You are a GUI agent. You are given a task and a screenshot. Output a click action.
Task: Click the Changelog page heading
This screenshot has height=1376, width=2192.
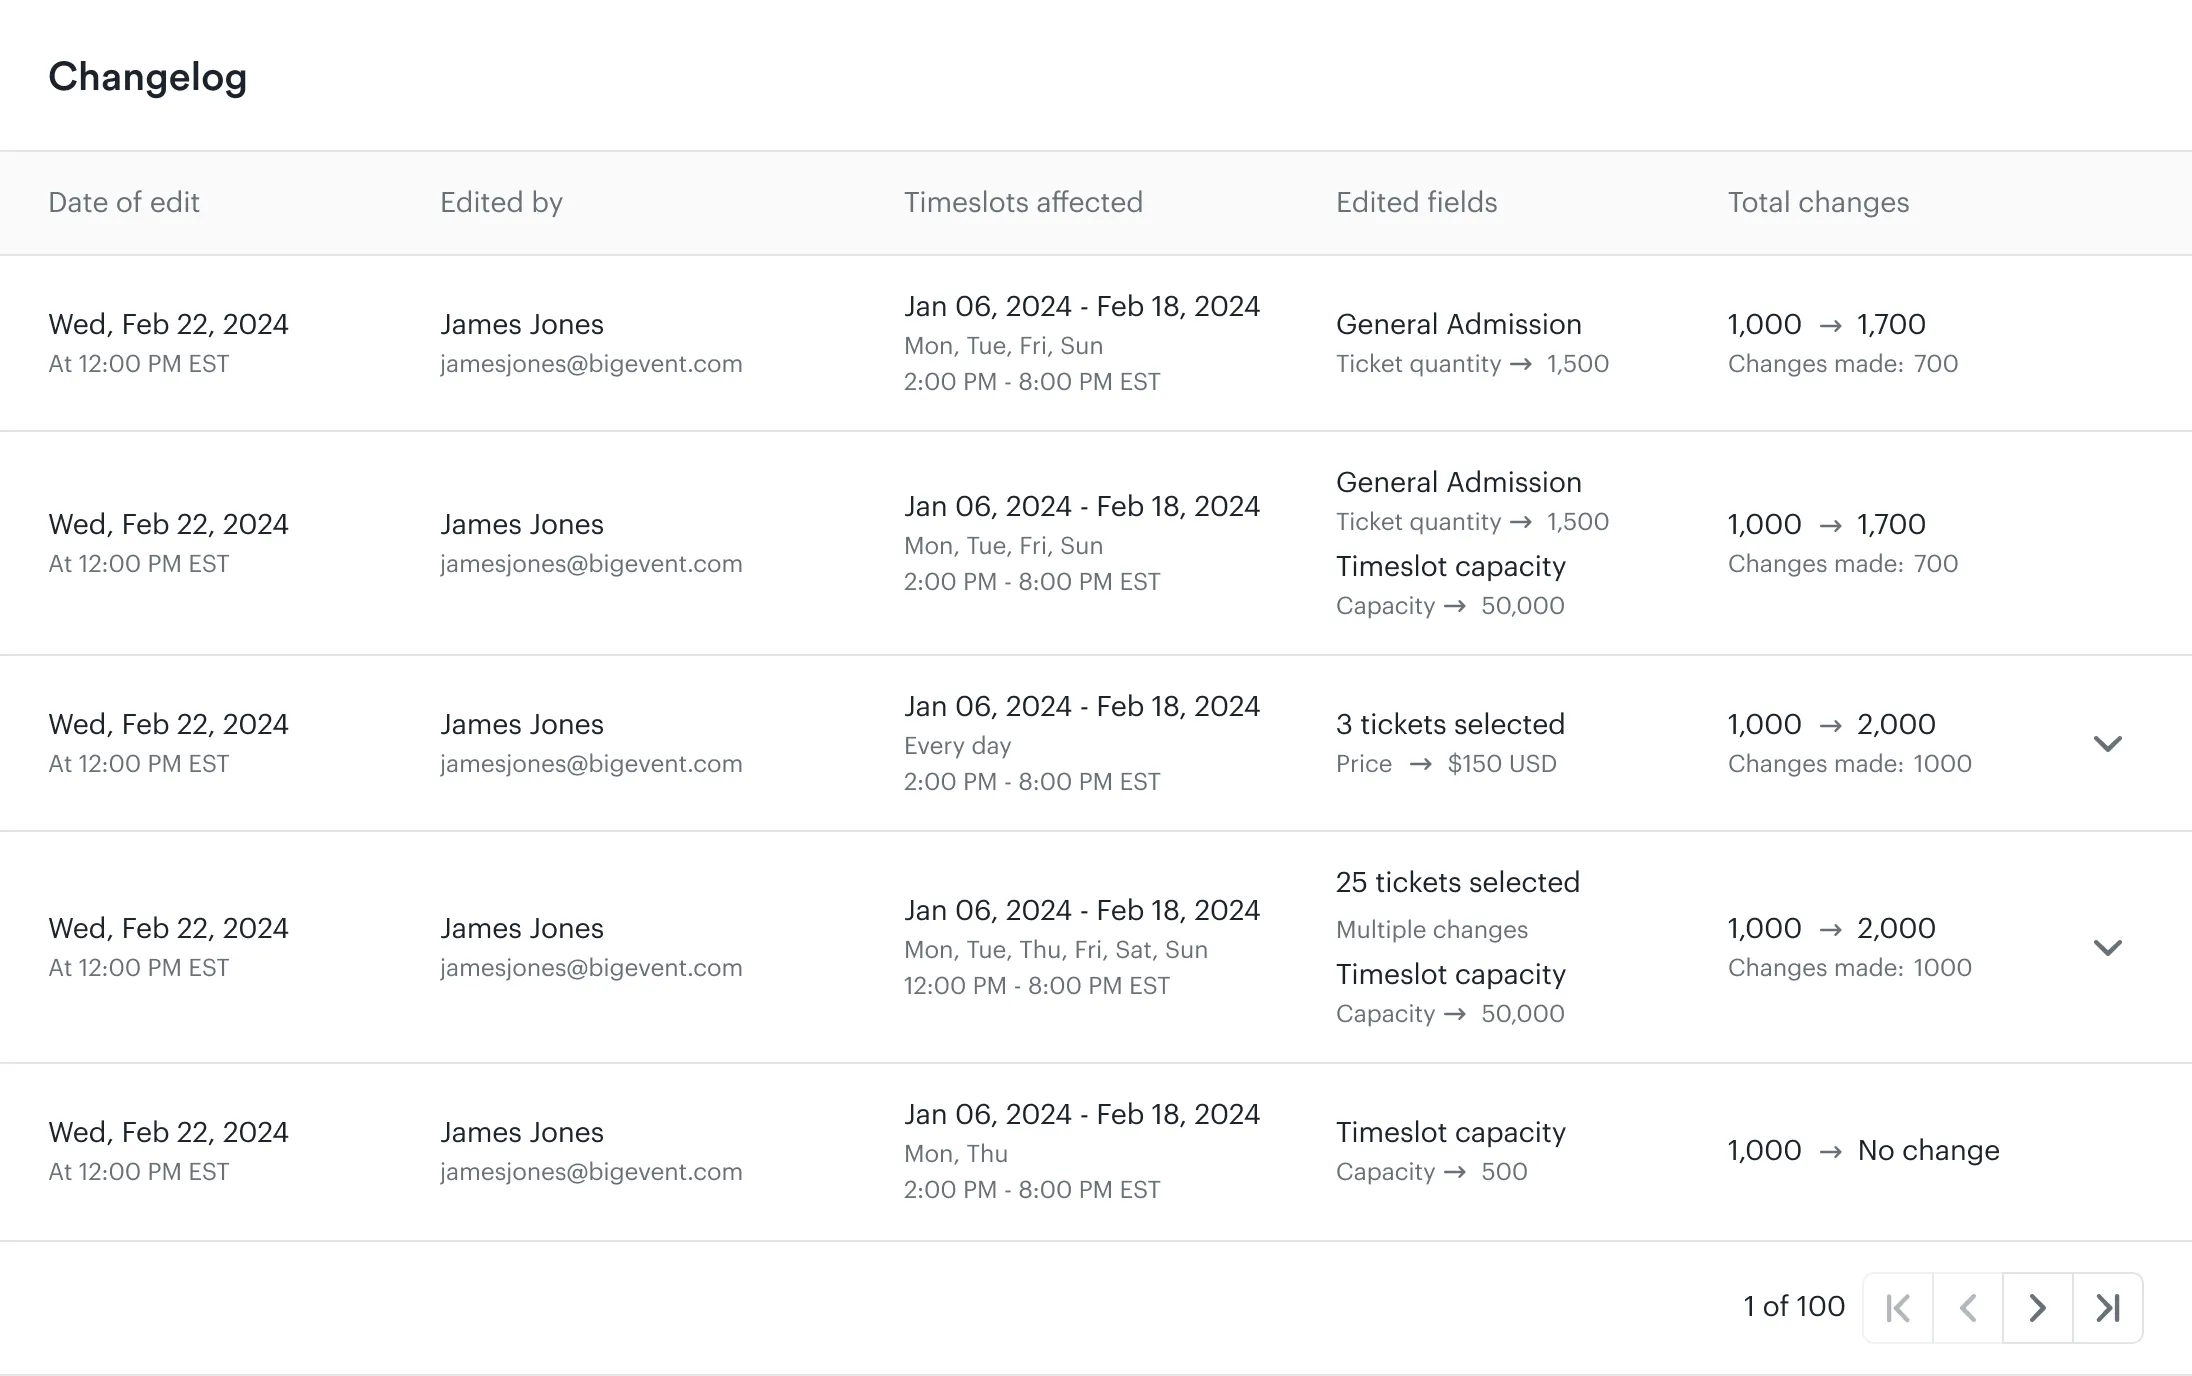point(147,77)
